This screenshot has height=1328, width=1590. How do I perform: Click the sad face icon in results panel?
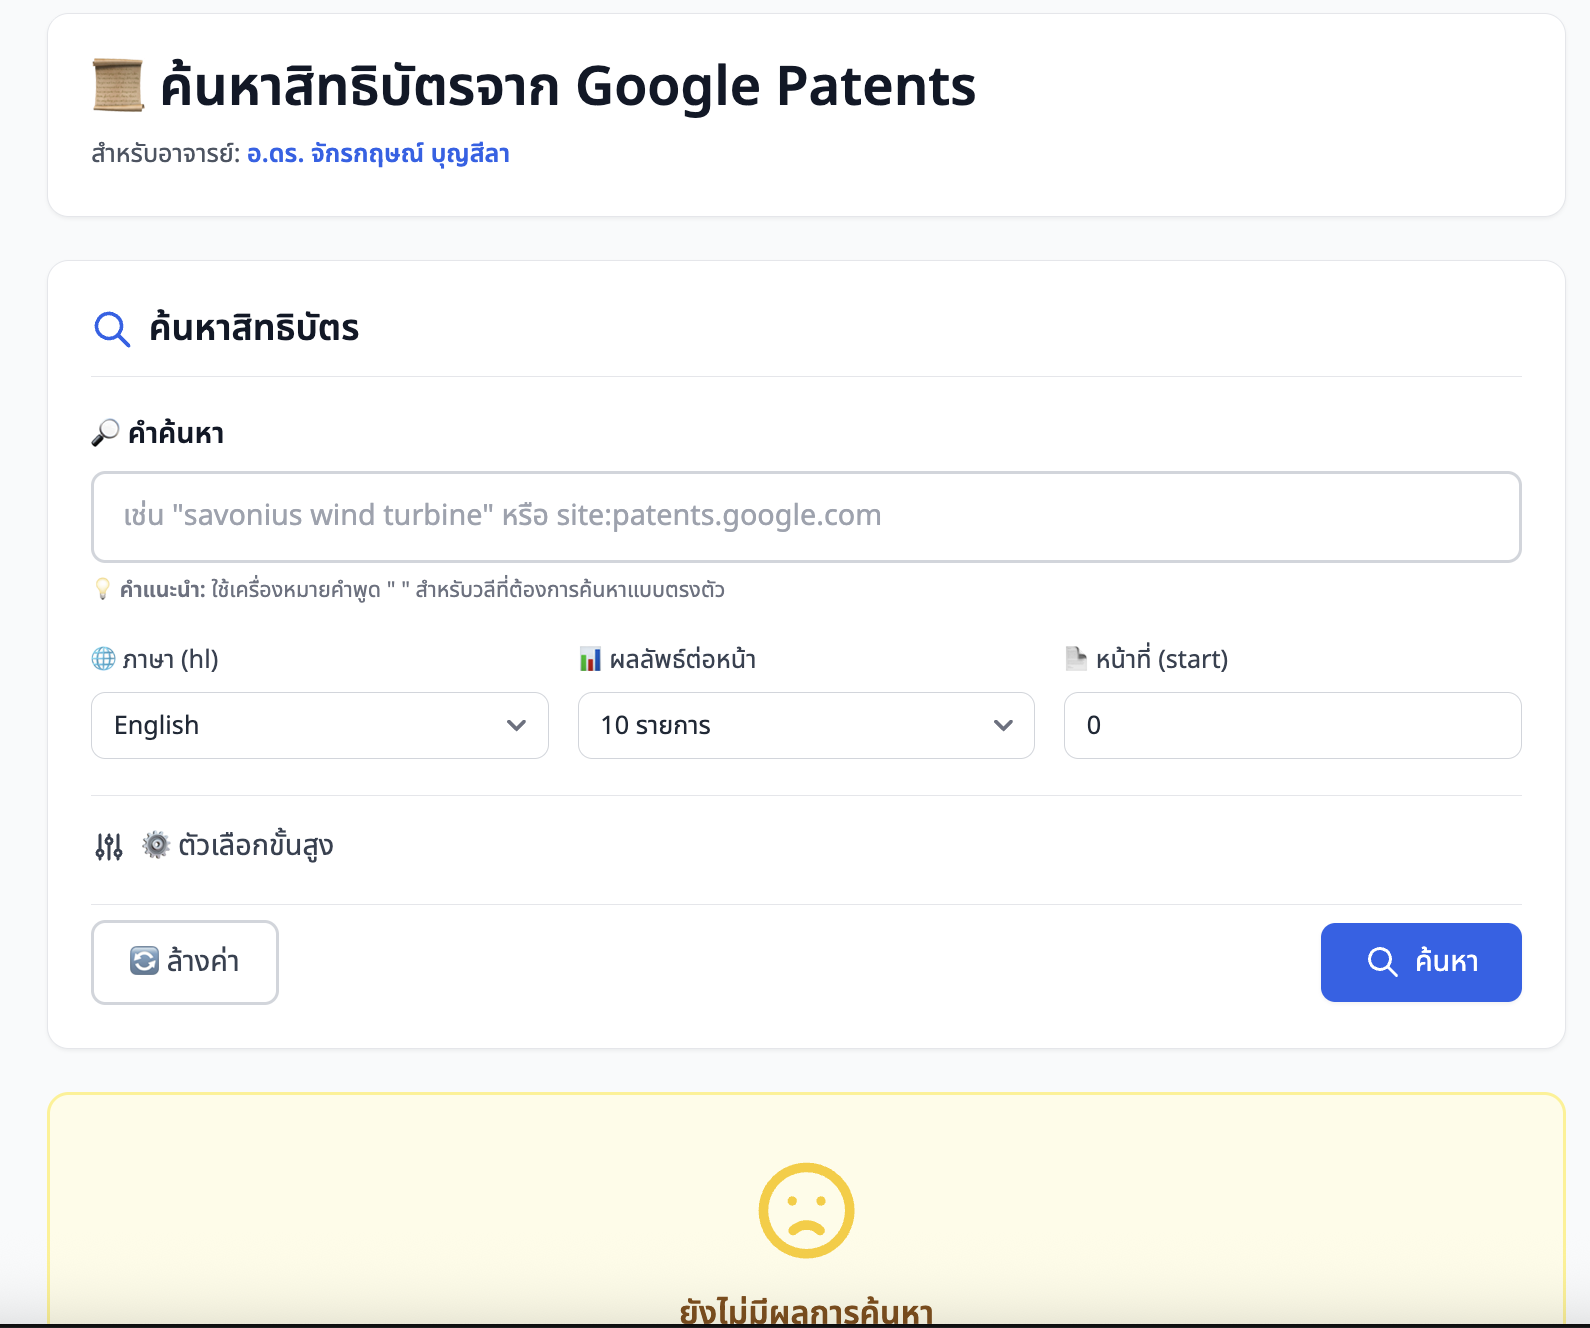point(806,1210)
